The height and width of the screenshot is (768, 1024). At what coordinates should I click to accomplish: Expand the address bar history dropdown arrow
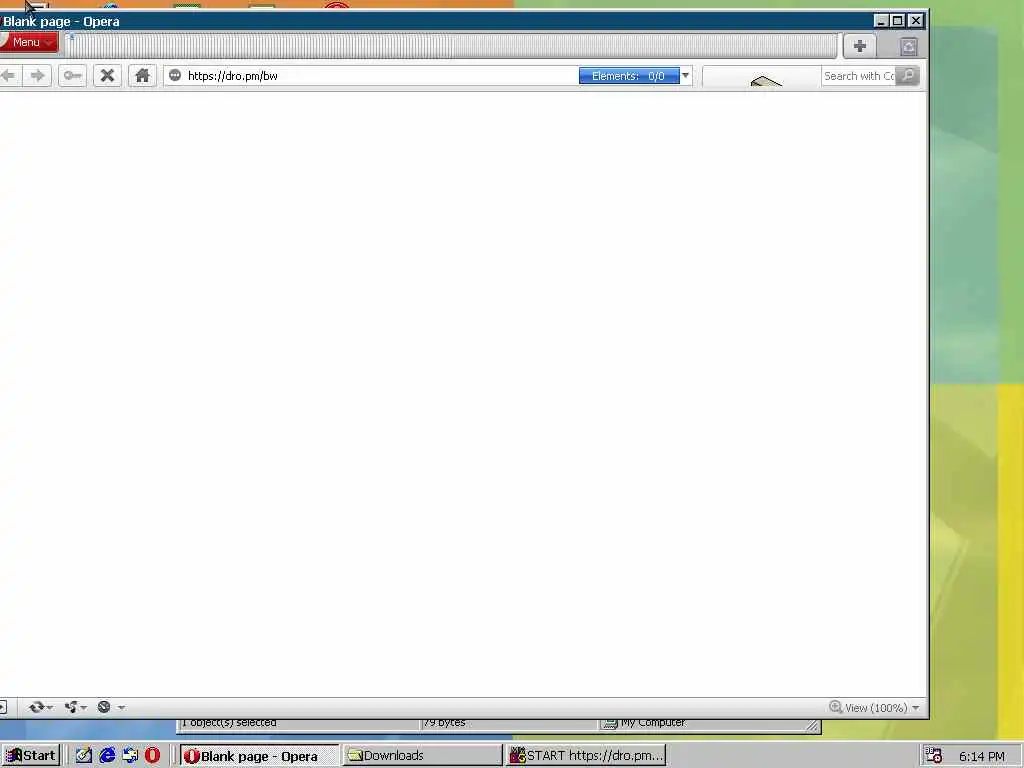click(x=686, y=76)
